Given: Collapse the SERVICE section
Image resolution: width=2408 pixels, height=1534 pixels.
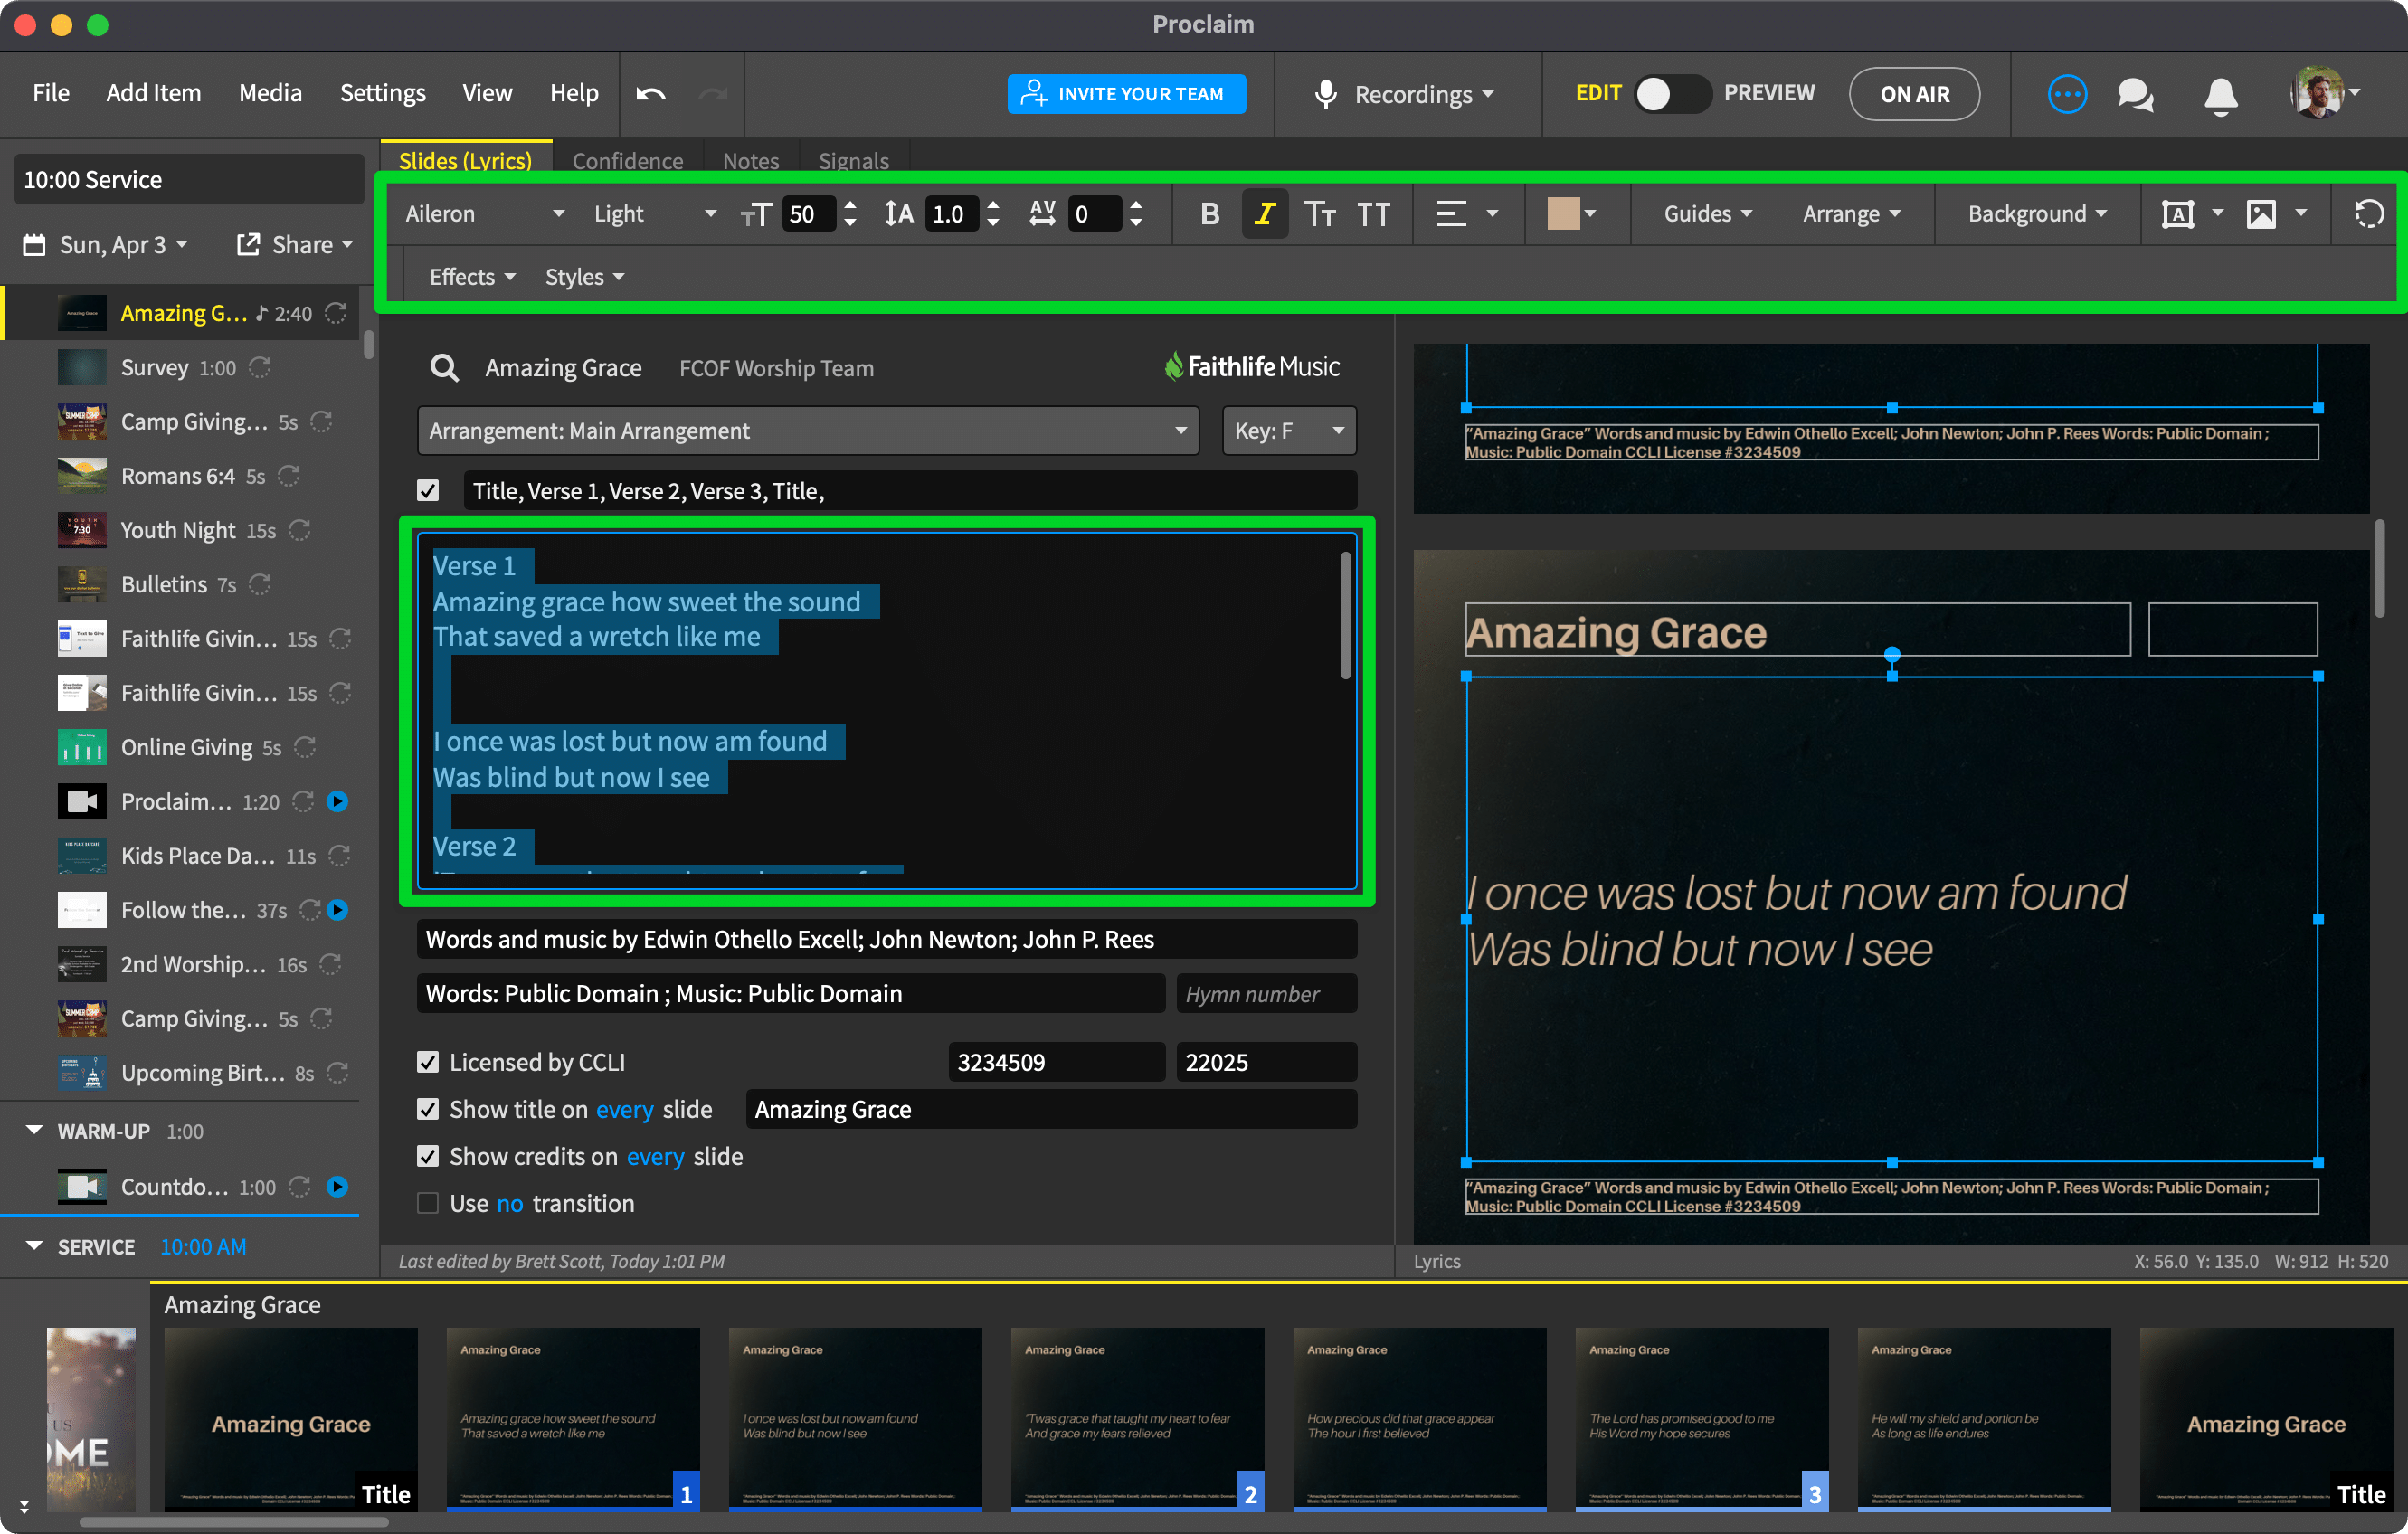Looking at the screenshot, I should tap(34, 1246).
